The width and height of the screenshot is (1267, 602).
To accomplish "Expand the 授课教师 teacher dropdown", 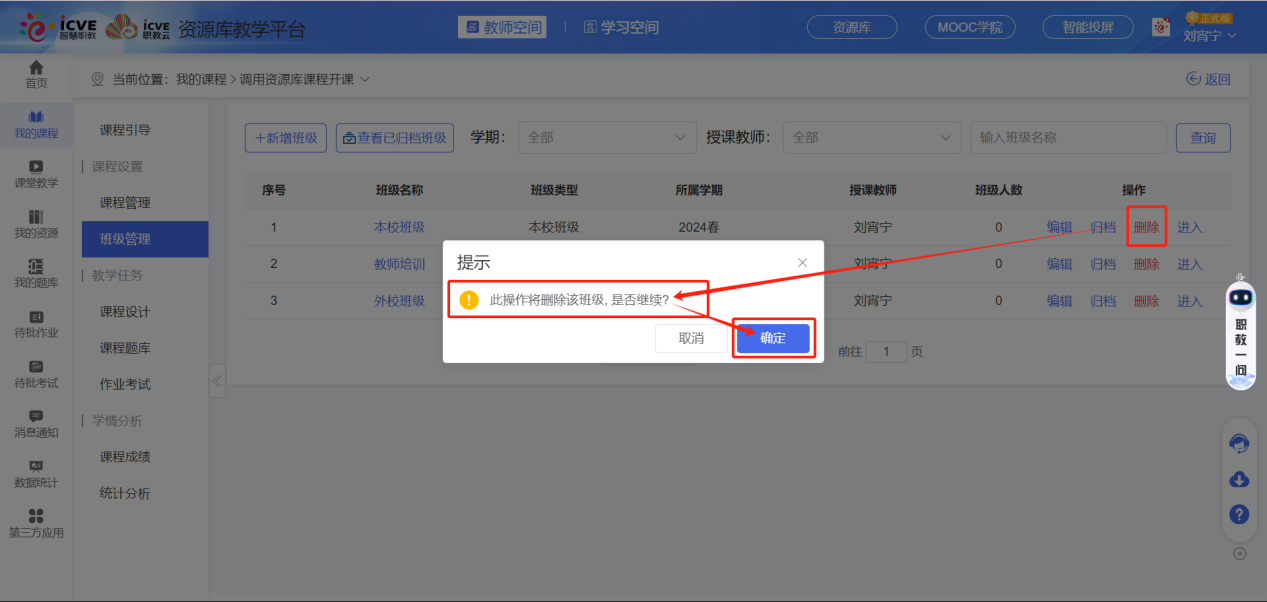I will (870, 137).
